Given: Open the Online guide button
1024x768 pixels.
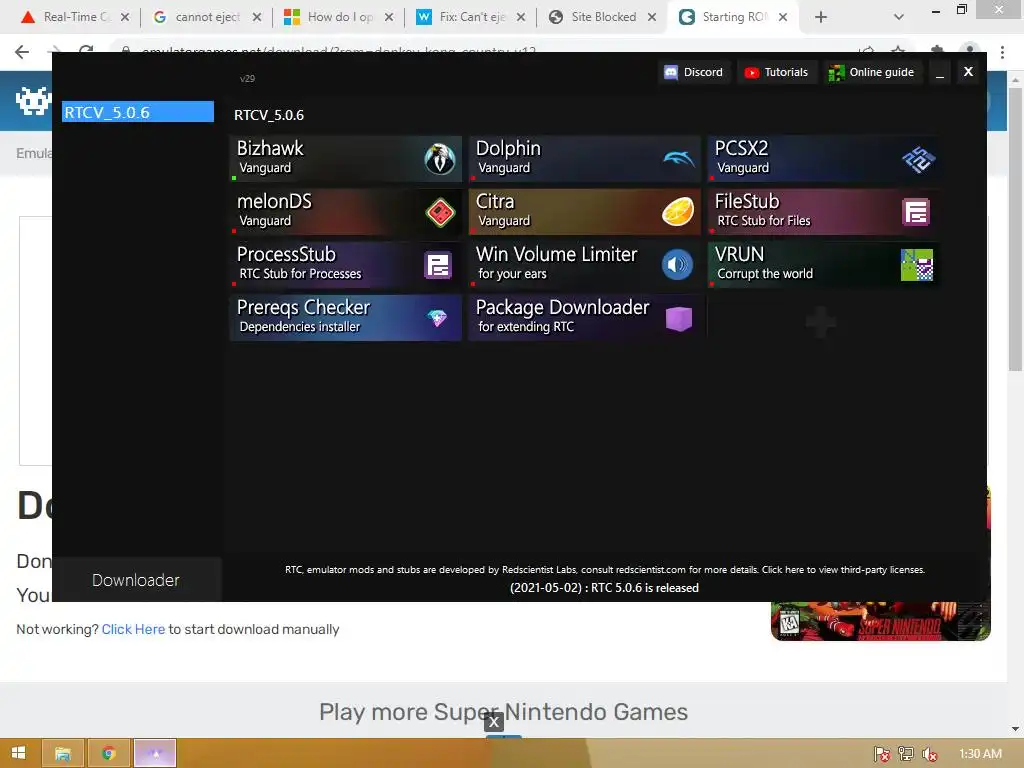Looking at the screenshot, I should click(871, 72).
